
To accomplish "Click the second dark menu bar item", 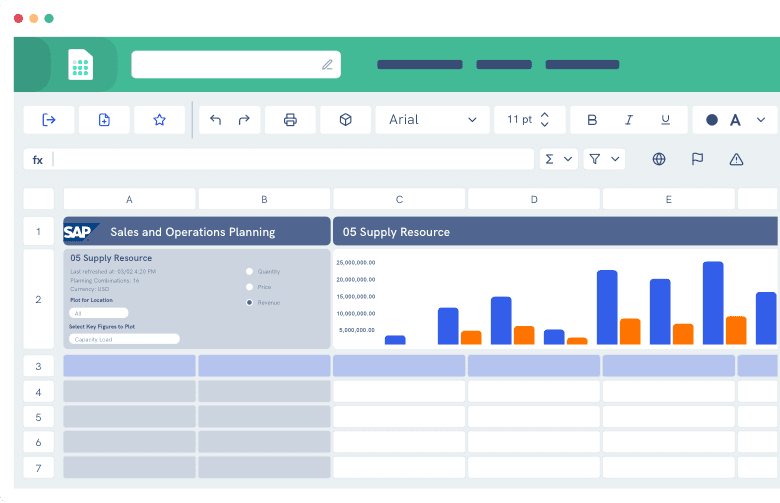I will (504, 65).
